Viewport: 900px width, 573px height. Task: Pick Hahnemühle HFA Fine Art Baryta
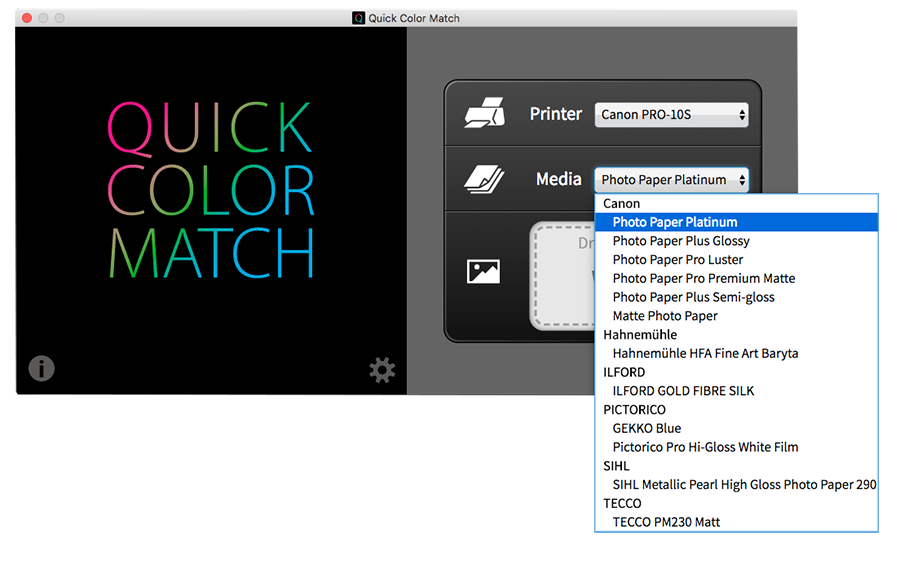click(x=736, y=353)
